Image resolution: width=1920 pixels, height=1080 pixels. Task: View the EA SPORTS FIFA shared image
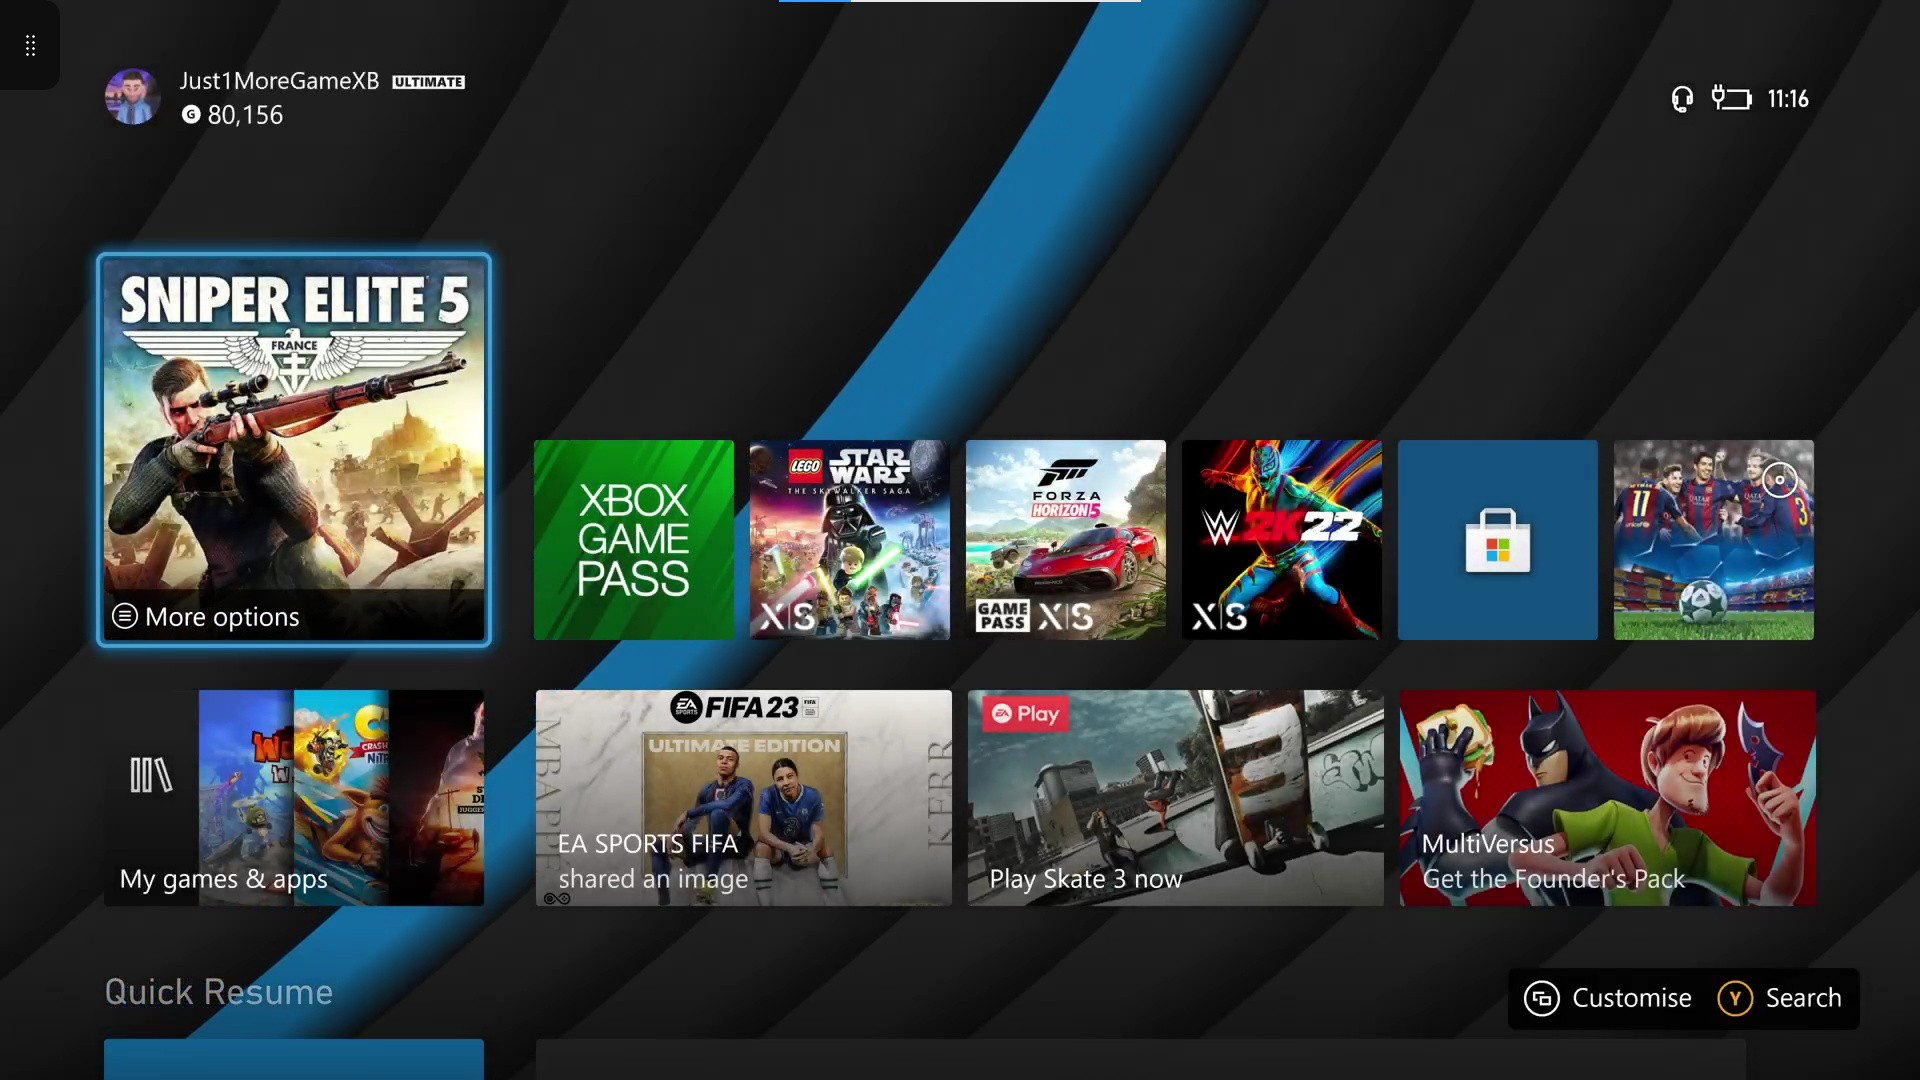[x=743, y=797]
